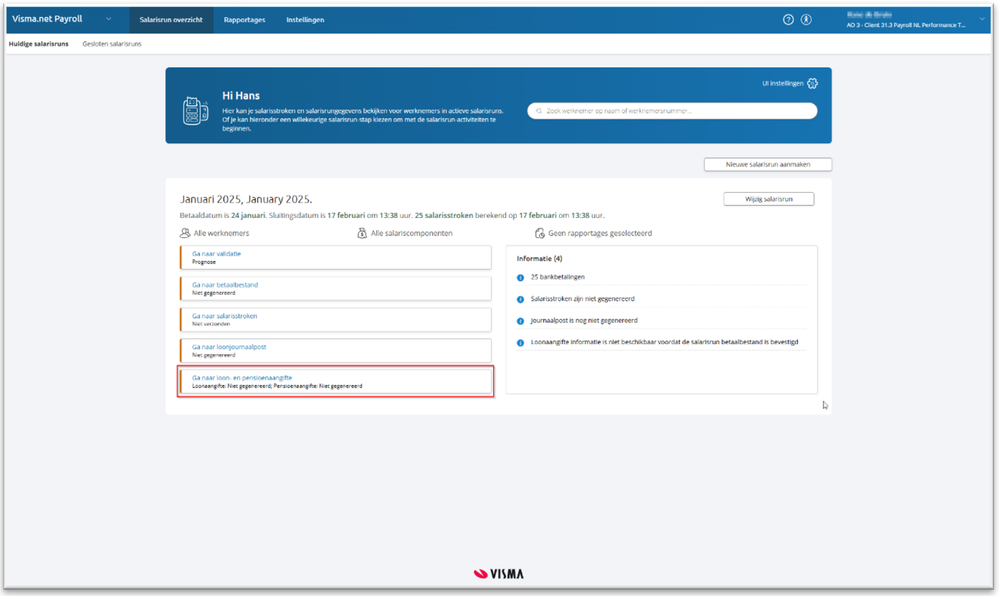The width and height of the screenshot is (999, 596).
Task: Click the Alle werknemers filter label
Action: click(221, 233)
